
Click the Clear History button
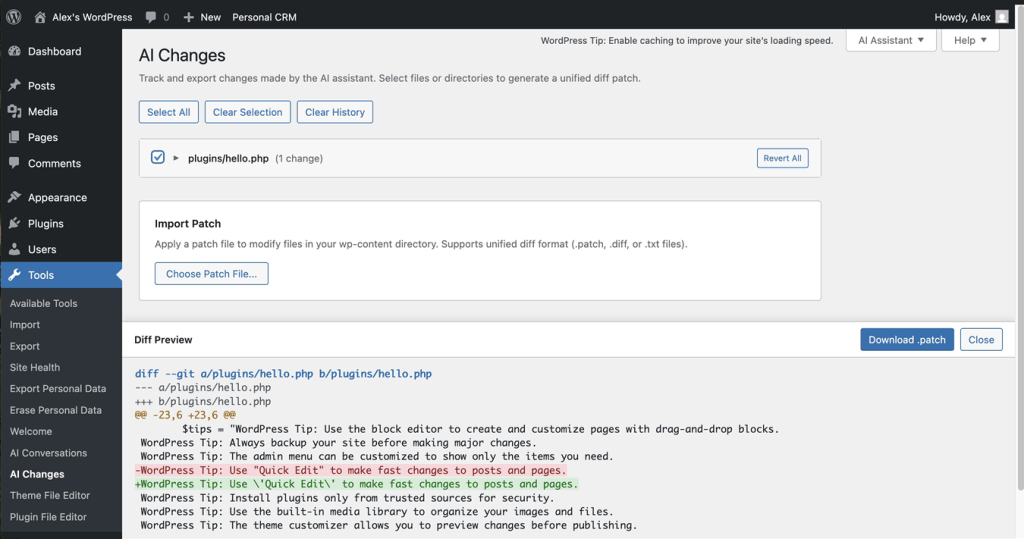334,112
